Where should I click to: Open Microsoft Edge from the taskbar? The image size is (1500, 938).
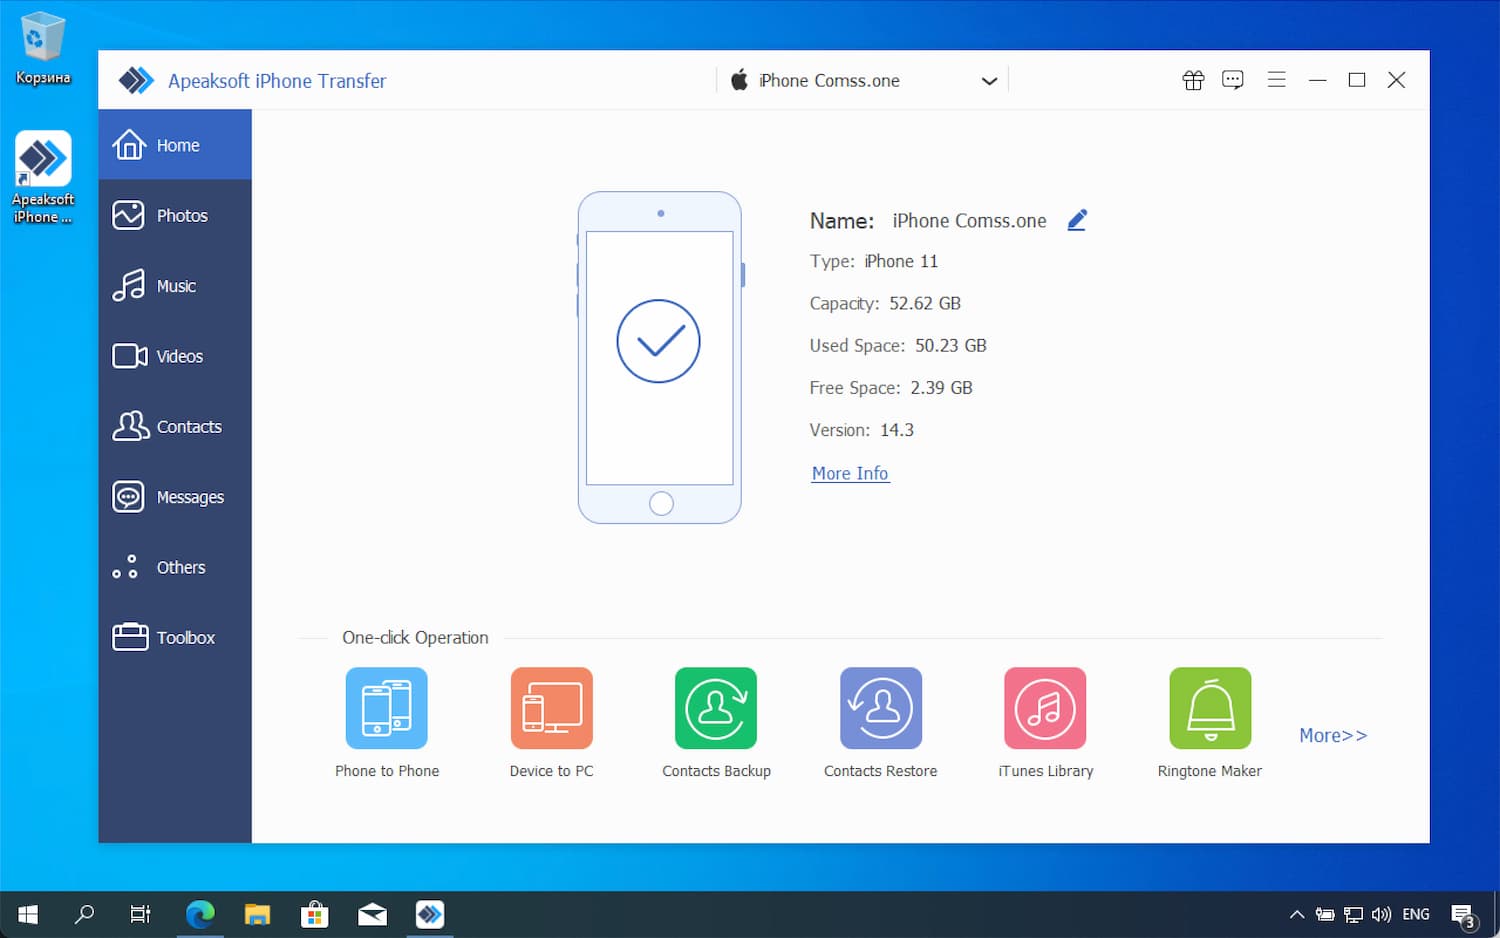(200, 914)
